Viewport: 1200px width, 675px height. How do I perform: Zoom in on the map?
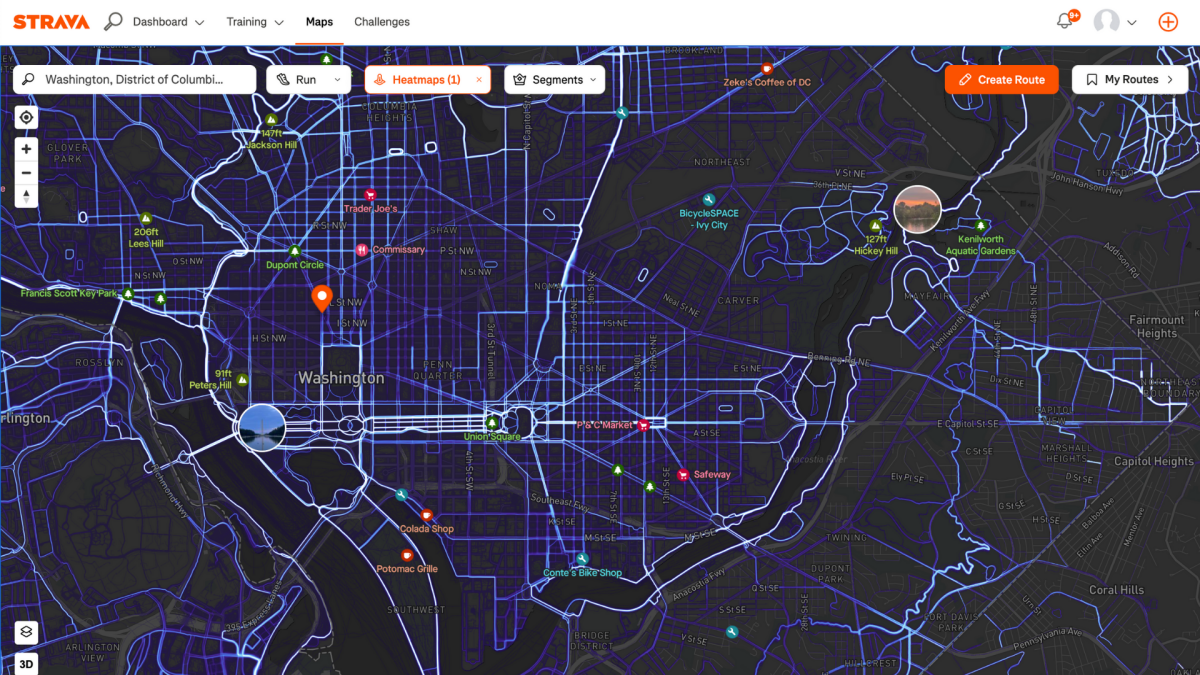[x=26, y=149]
